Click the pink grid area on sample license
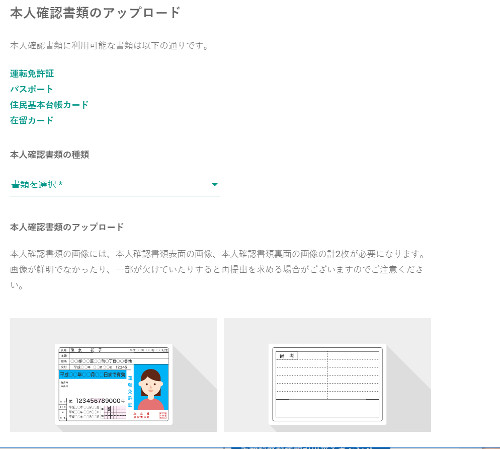 point(115,413)
